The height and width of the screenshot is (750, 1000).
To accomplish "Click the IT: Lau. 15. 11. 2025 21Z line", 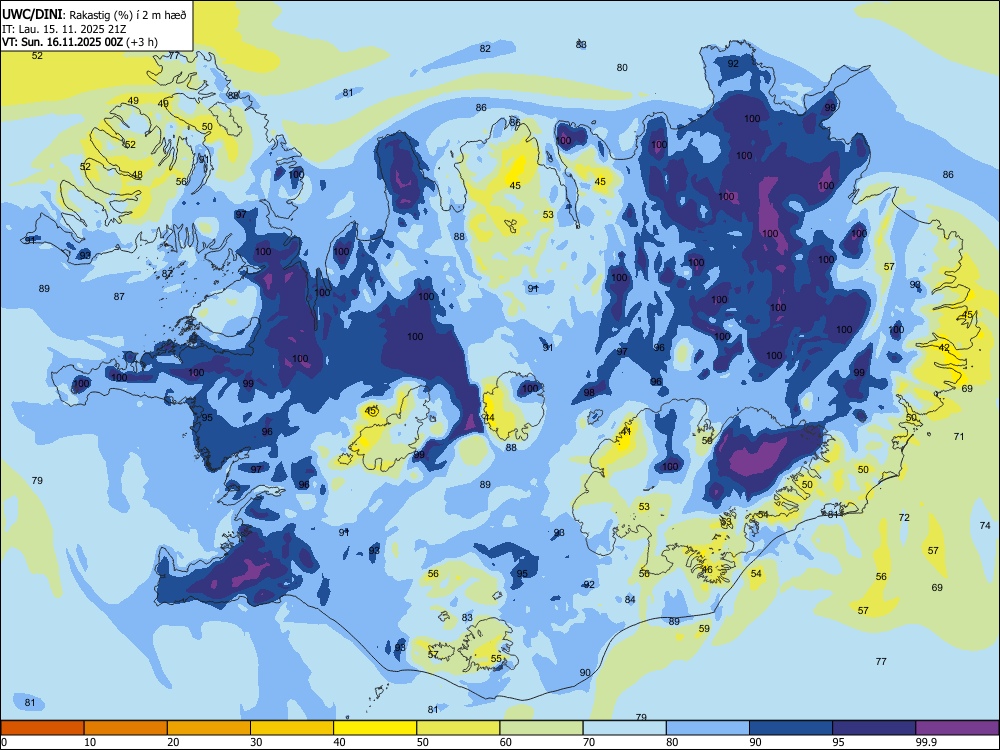I will click(64, 29).
